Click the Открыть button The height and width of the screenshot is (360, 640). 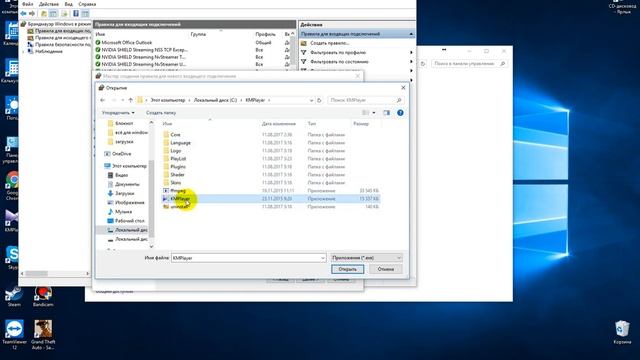point(347,269)
